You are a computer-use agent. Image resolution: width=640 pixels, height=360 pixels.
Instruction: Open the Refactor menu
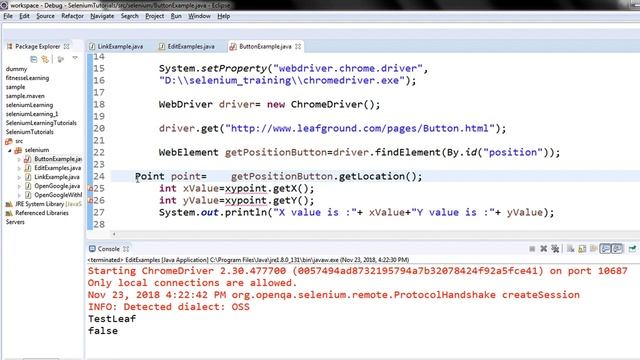coord(72,16)
